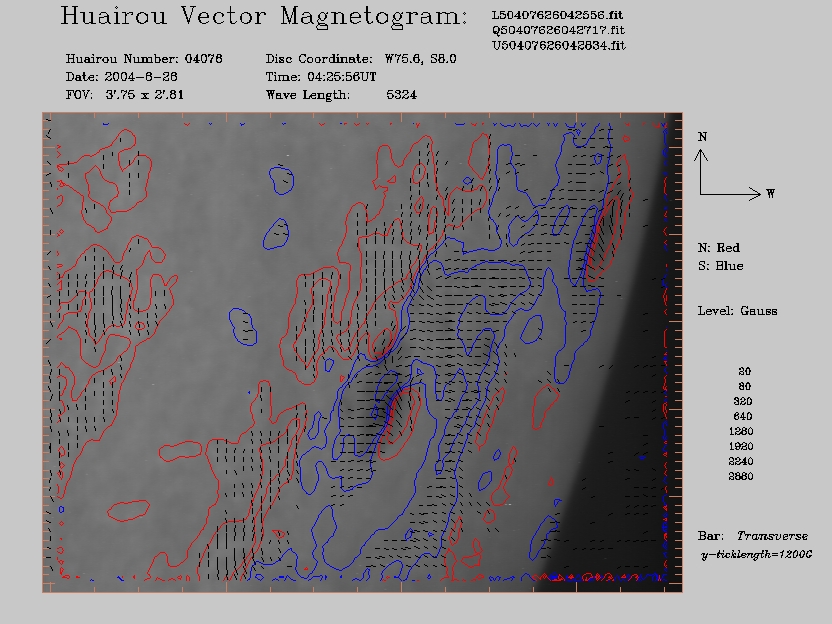Click the .fit filename starting with Q
The image size is (832, 624).
558,31
